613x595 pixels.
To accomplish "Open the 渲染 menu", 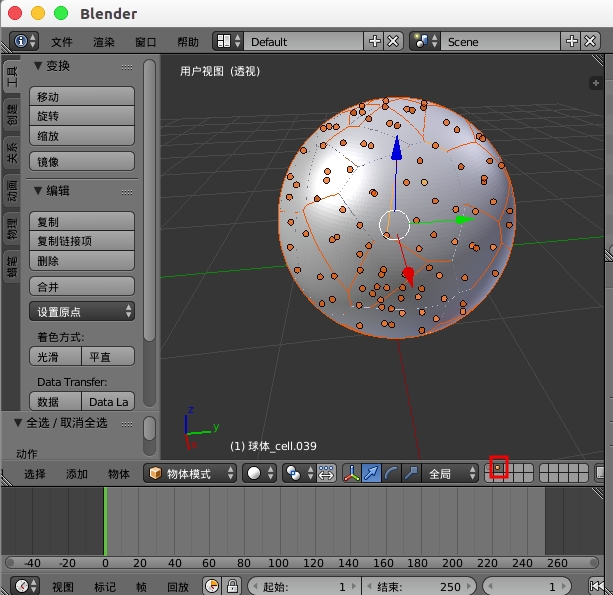I will tap(104, 41).
